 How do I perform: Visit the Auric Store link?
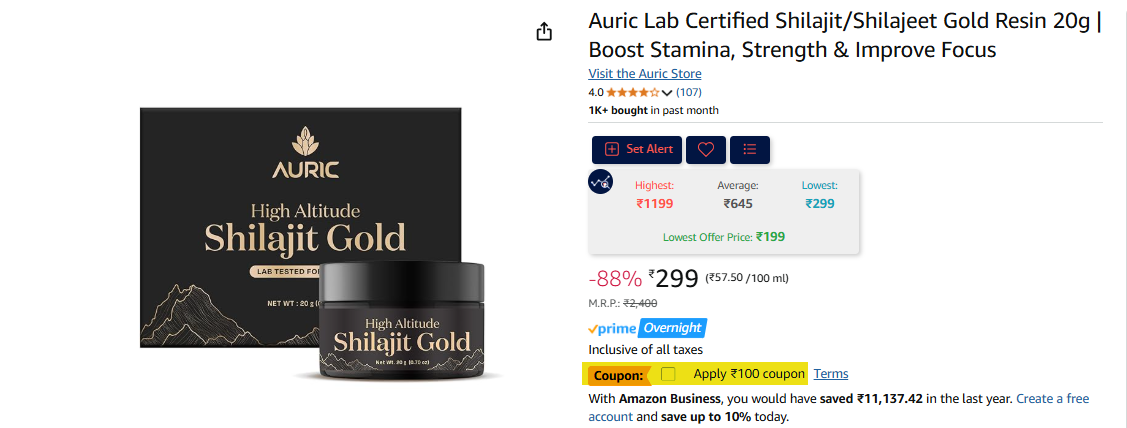coord(645,73)
